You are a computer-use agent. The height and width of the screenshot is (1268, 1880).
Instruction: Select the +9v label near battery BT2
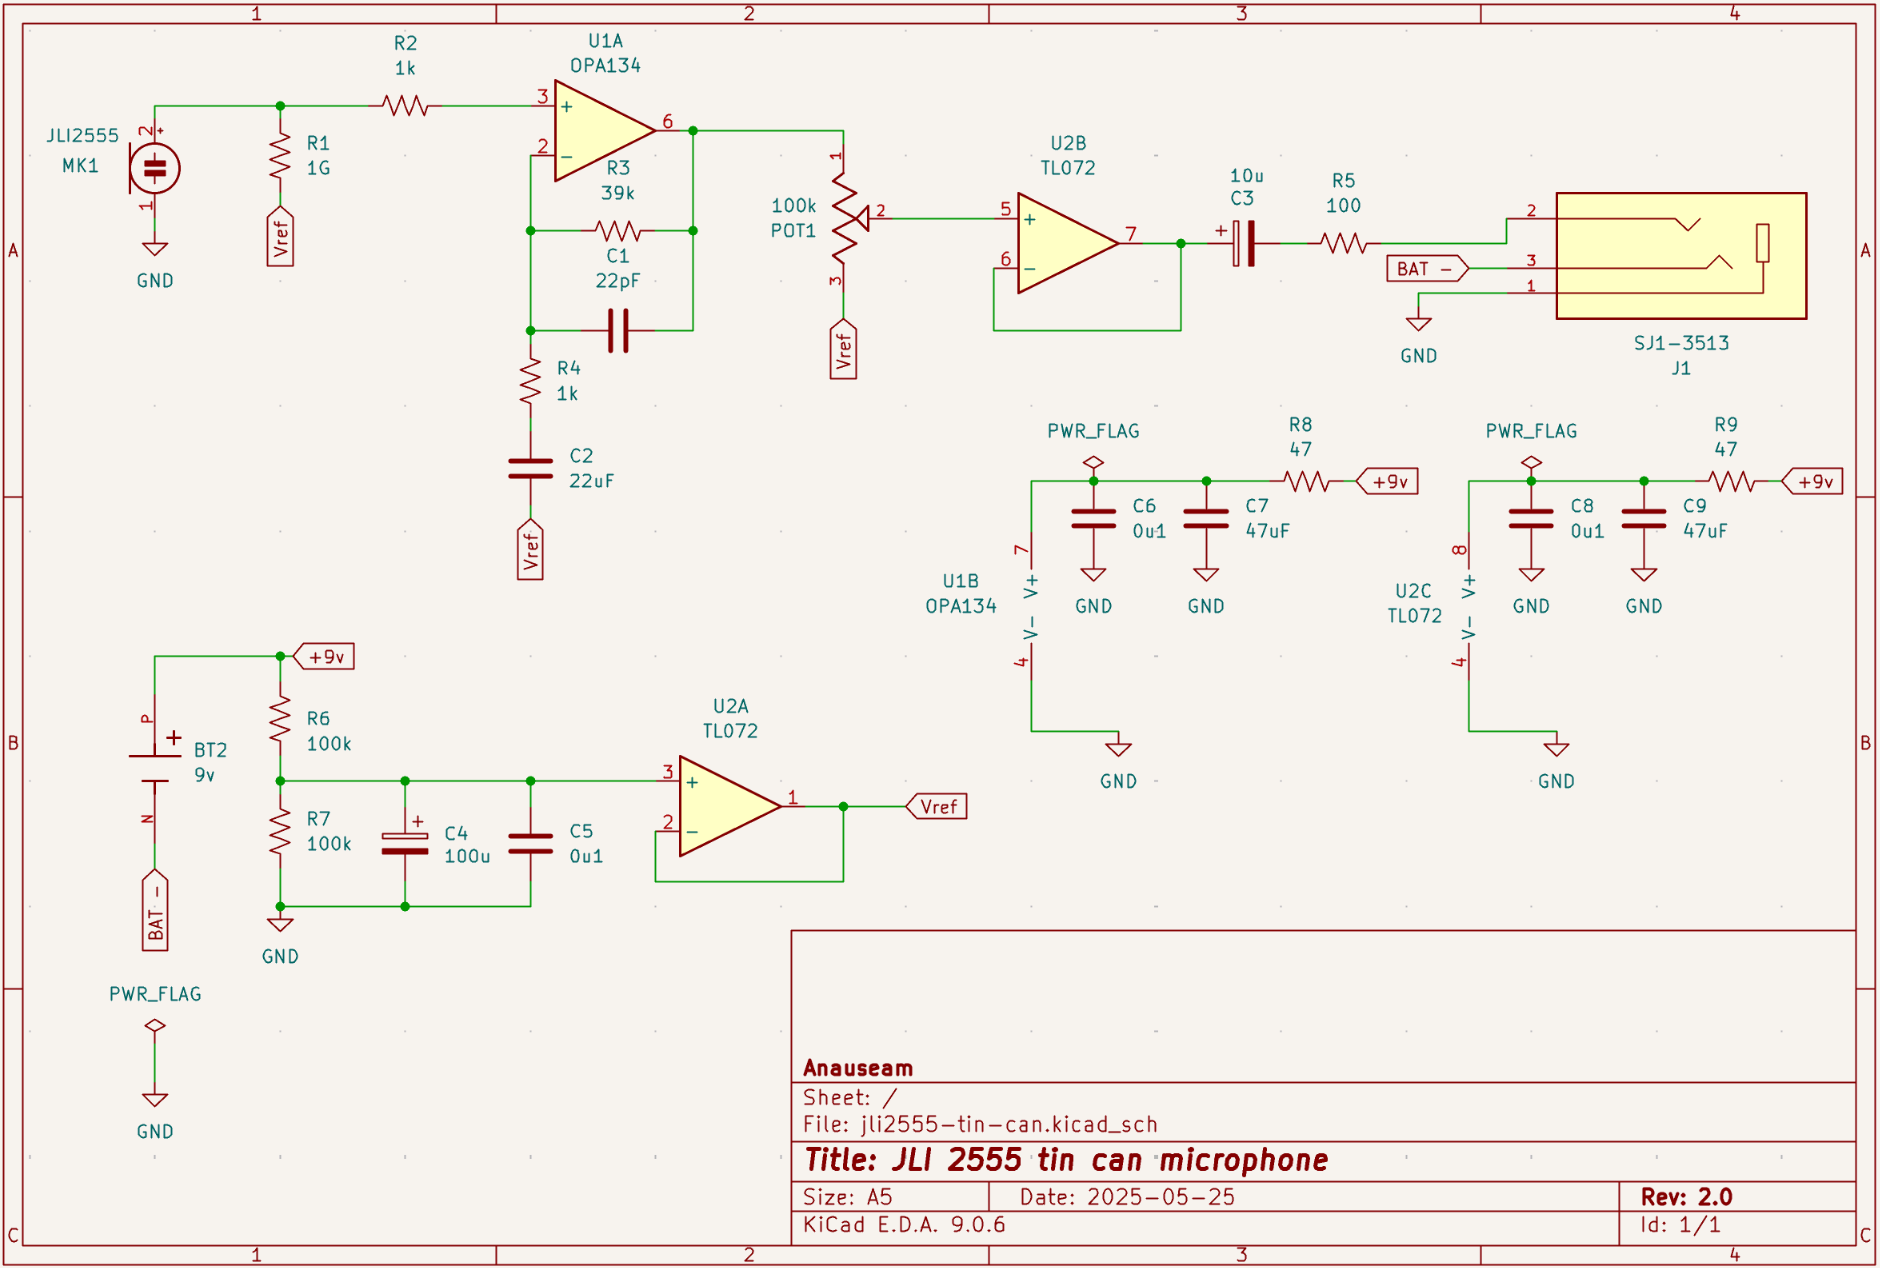[x=324, y=656]
